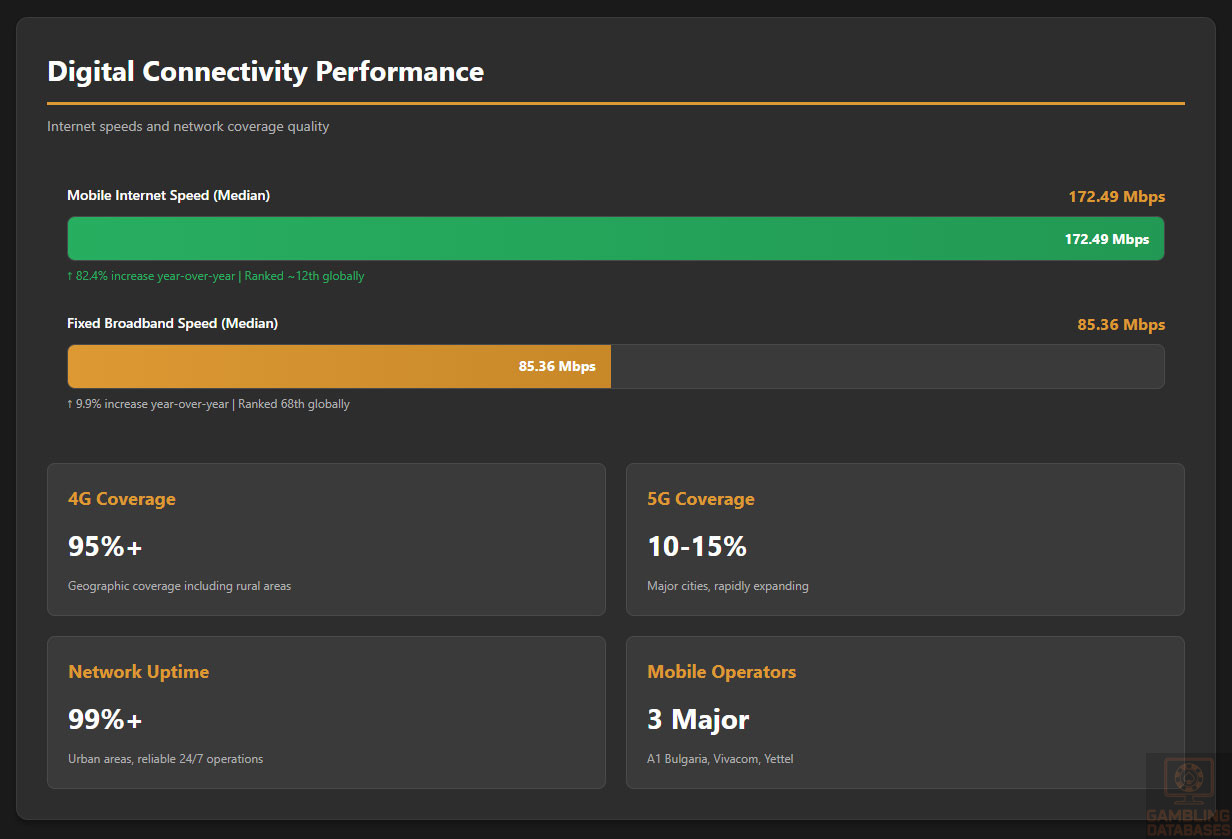The image size is (1232, 839).
Task: Click the 99%+ uptime figure
Action: [x=105, y=720]
